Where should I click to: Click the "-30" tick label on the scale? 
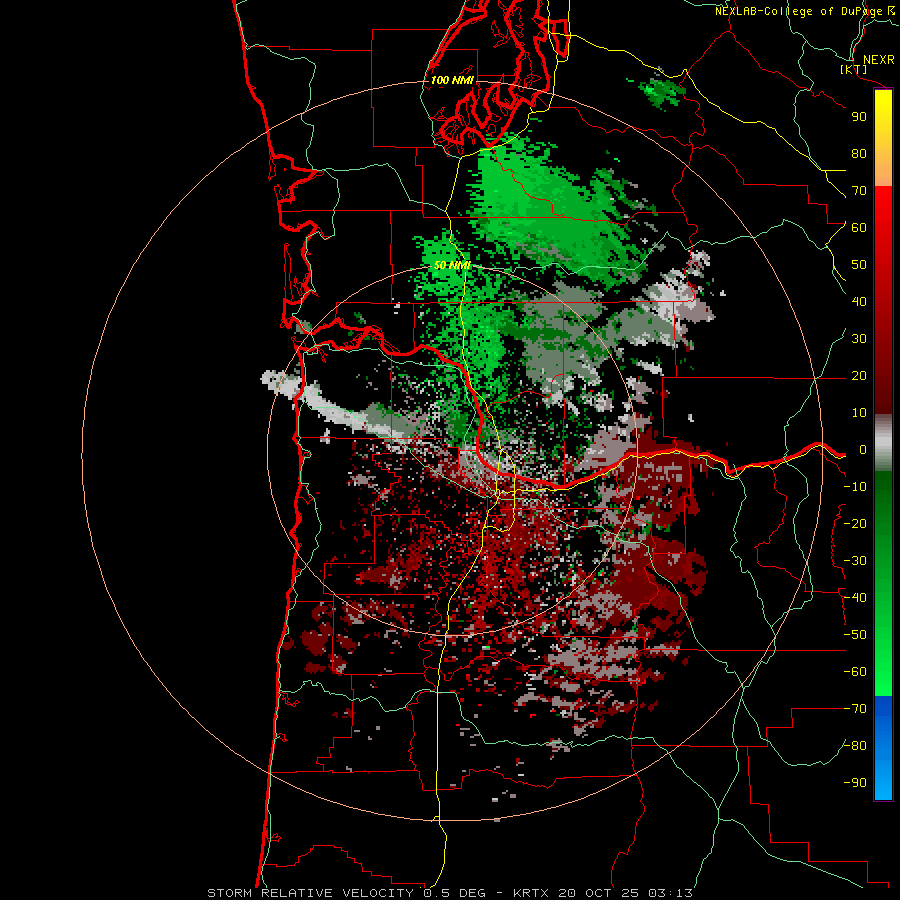click(x=855, y=561)
